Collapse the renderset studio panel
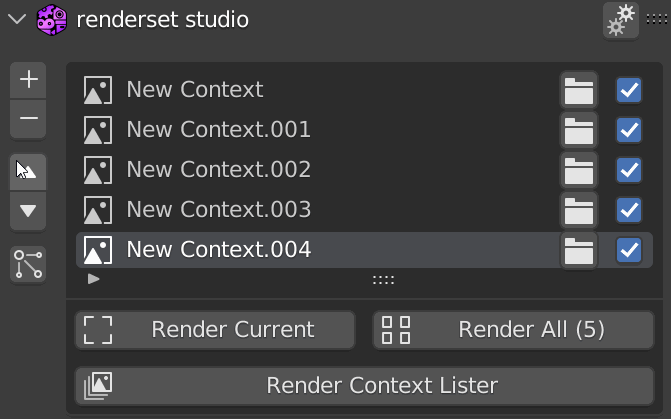This screenshot has width=671, height=419. (14, 19)
